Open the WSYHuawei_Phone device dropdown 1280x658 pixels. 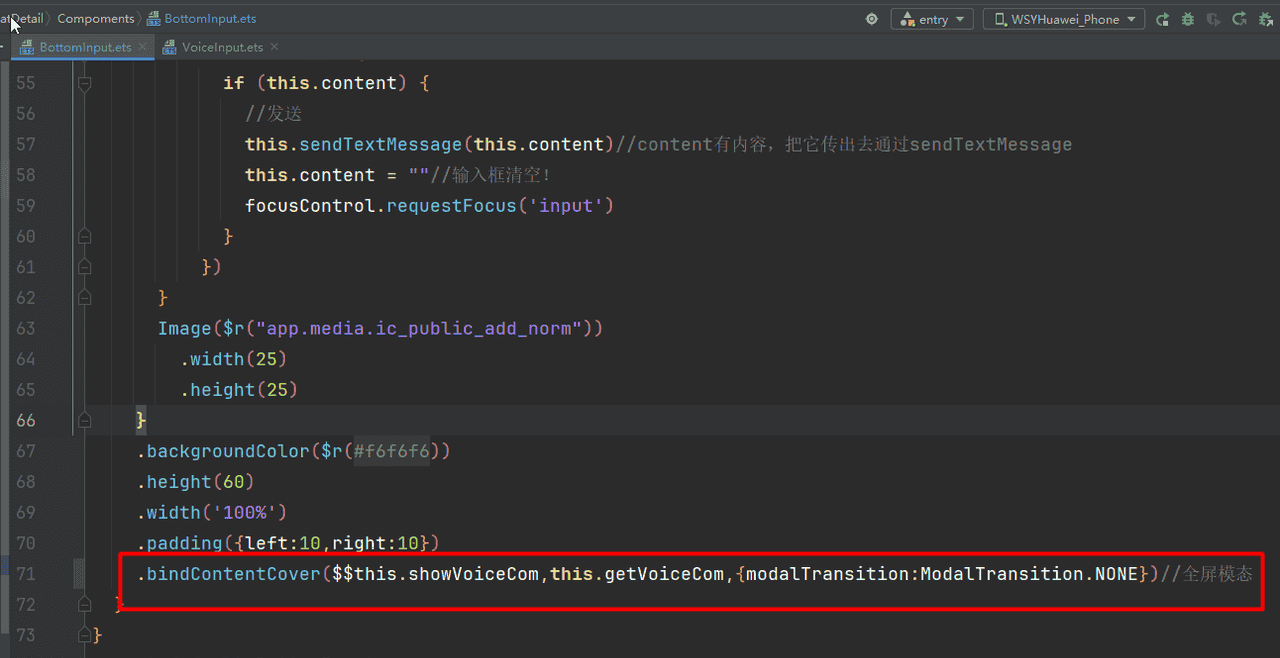[x=1064, y=19]
